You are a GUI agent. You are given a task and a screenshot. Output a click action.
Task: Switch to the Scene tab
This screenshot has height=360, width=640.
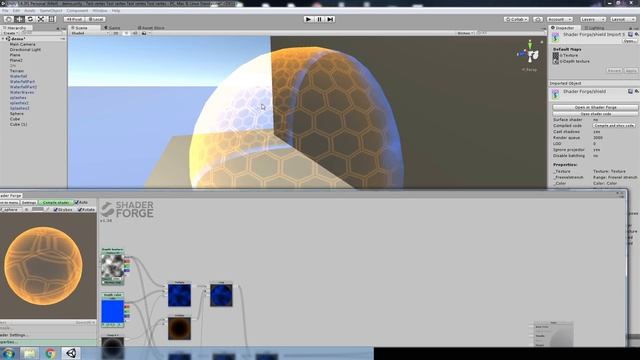tap(84, 28)
